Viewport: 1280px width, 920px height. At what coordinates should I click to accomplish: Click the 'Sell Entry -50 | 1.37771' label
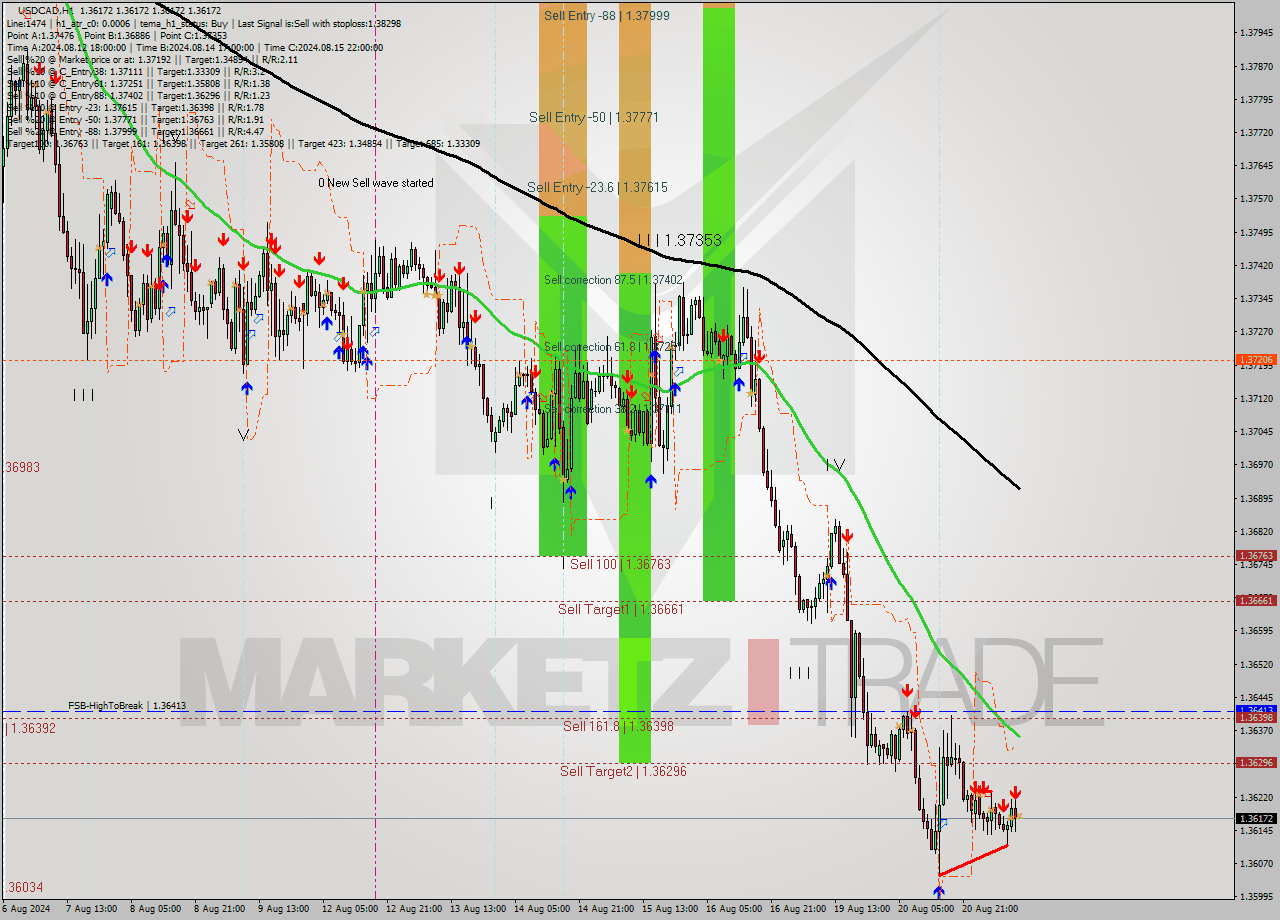point(594,117)
